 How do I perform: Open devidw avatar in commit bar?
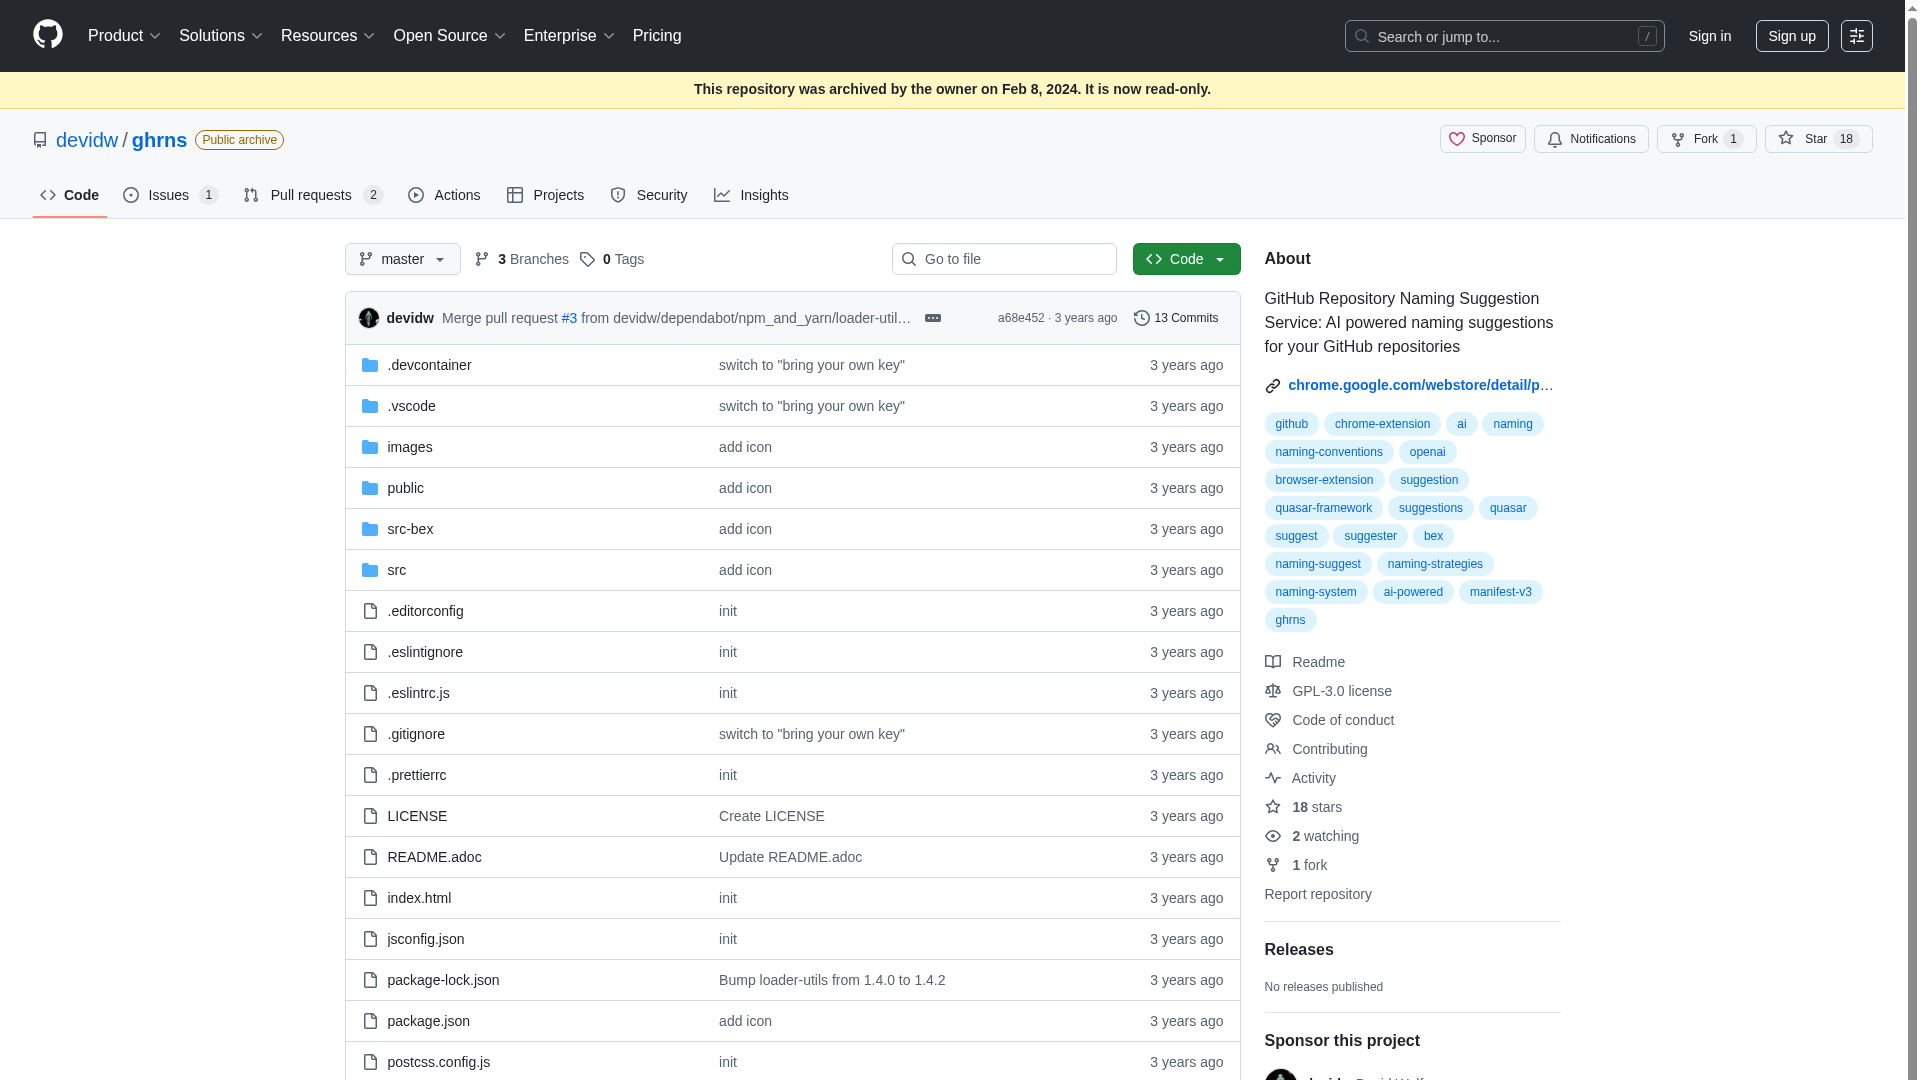[369, 318]
